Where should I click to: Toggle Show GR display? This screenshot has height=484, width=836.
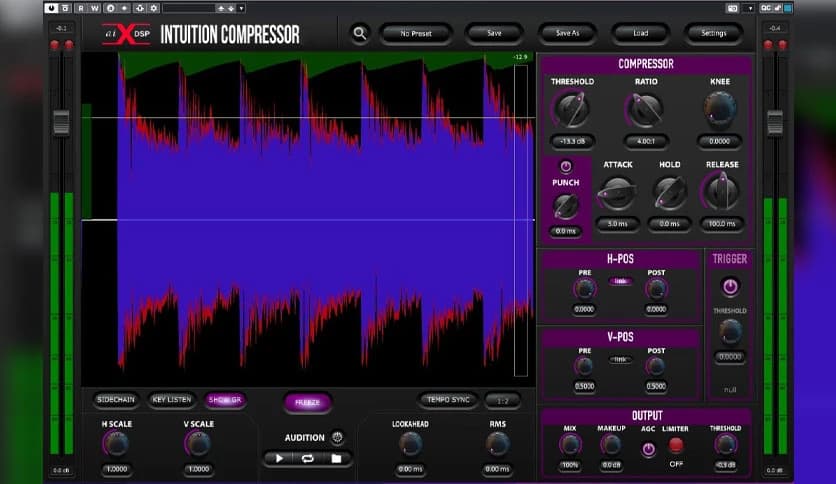click(x=224, y=400)
